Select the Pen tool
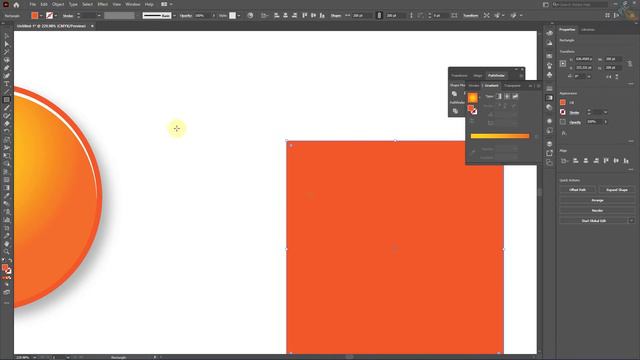 point(7,68)
